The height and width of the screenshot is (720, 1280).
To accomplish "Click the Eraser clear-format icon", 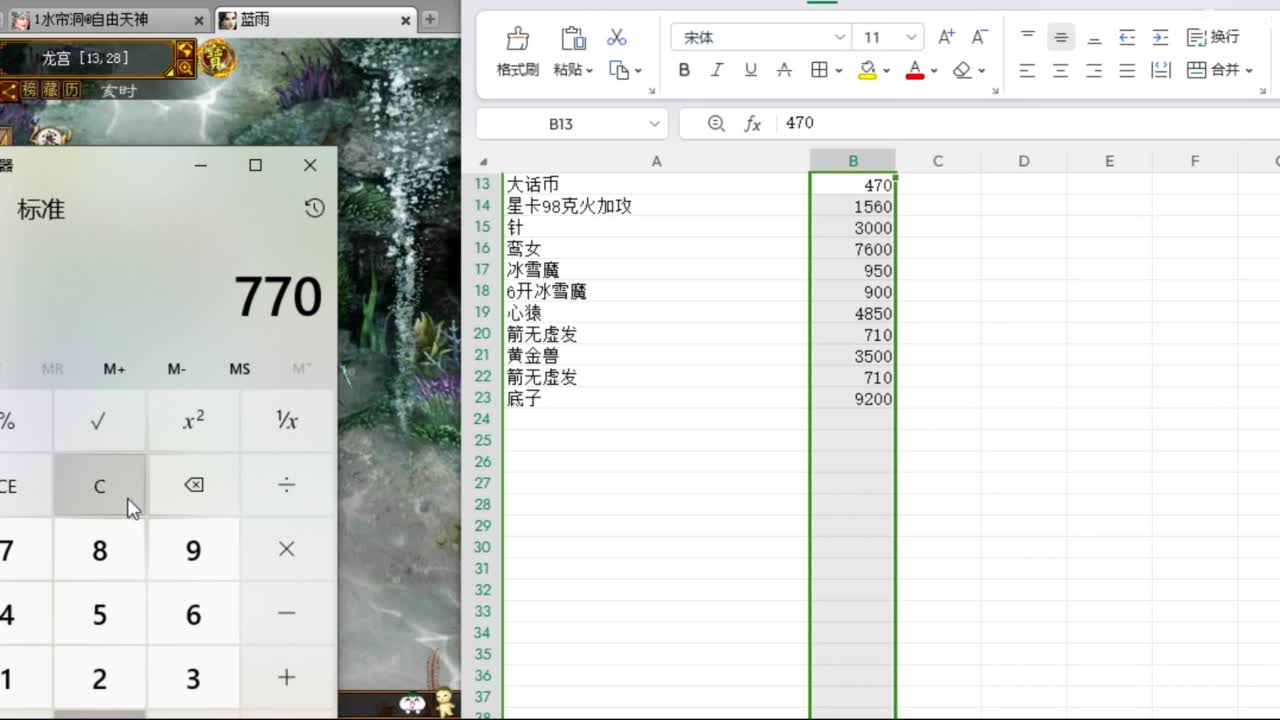I will (x=962, y=70).
